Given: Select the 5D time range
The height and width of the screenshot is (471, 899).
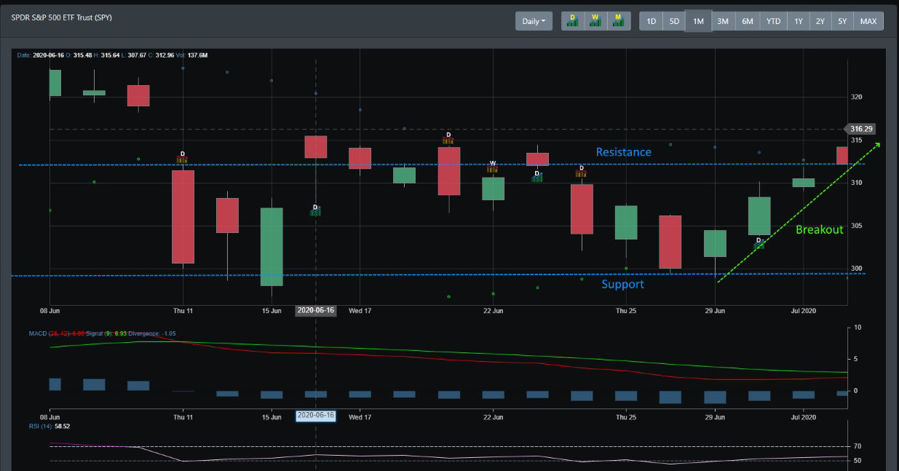Looking at the screenshot, I should point(674,21).
